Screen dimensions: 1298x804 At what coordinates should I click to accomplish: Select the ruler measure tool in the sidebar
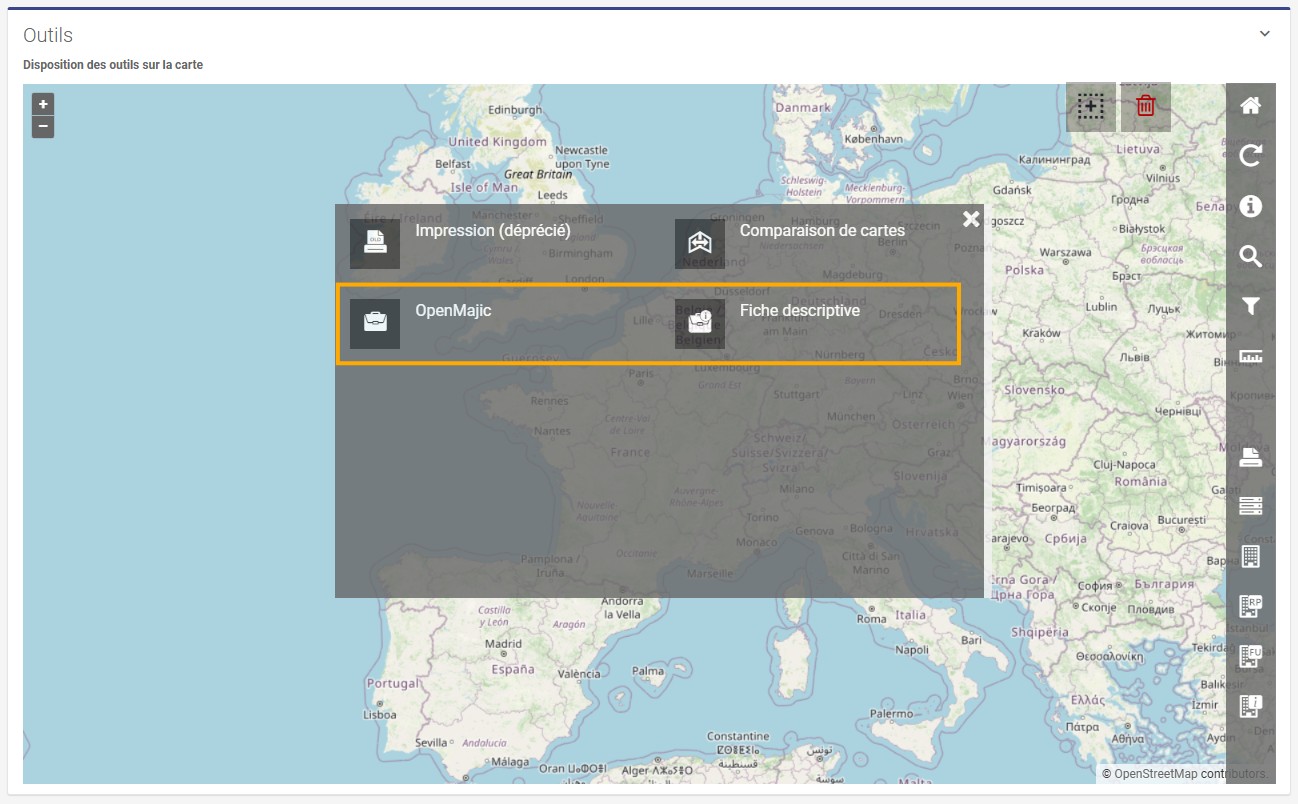(1250, 356)
